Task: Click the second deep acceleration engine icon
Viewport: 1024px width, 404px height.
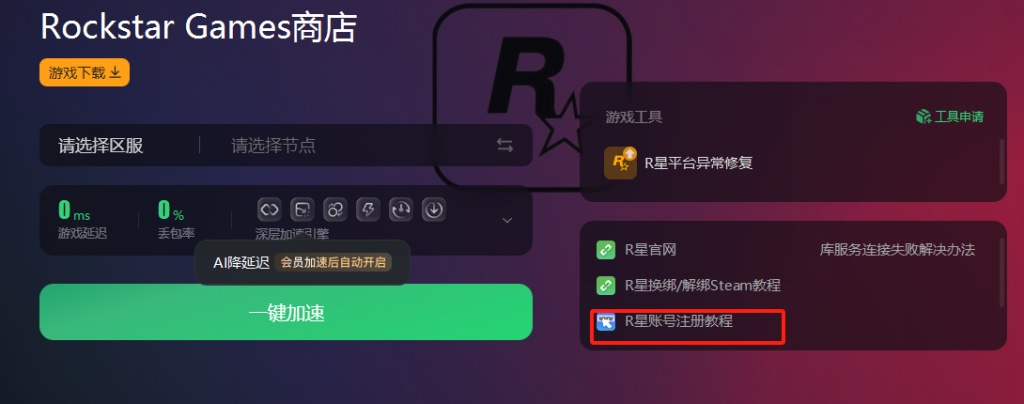Action: pos(302,210)
